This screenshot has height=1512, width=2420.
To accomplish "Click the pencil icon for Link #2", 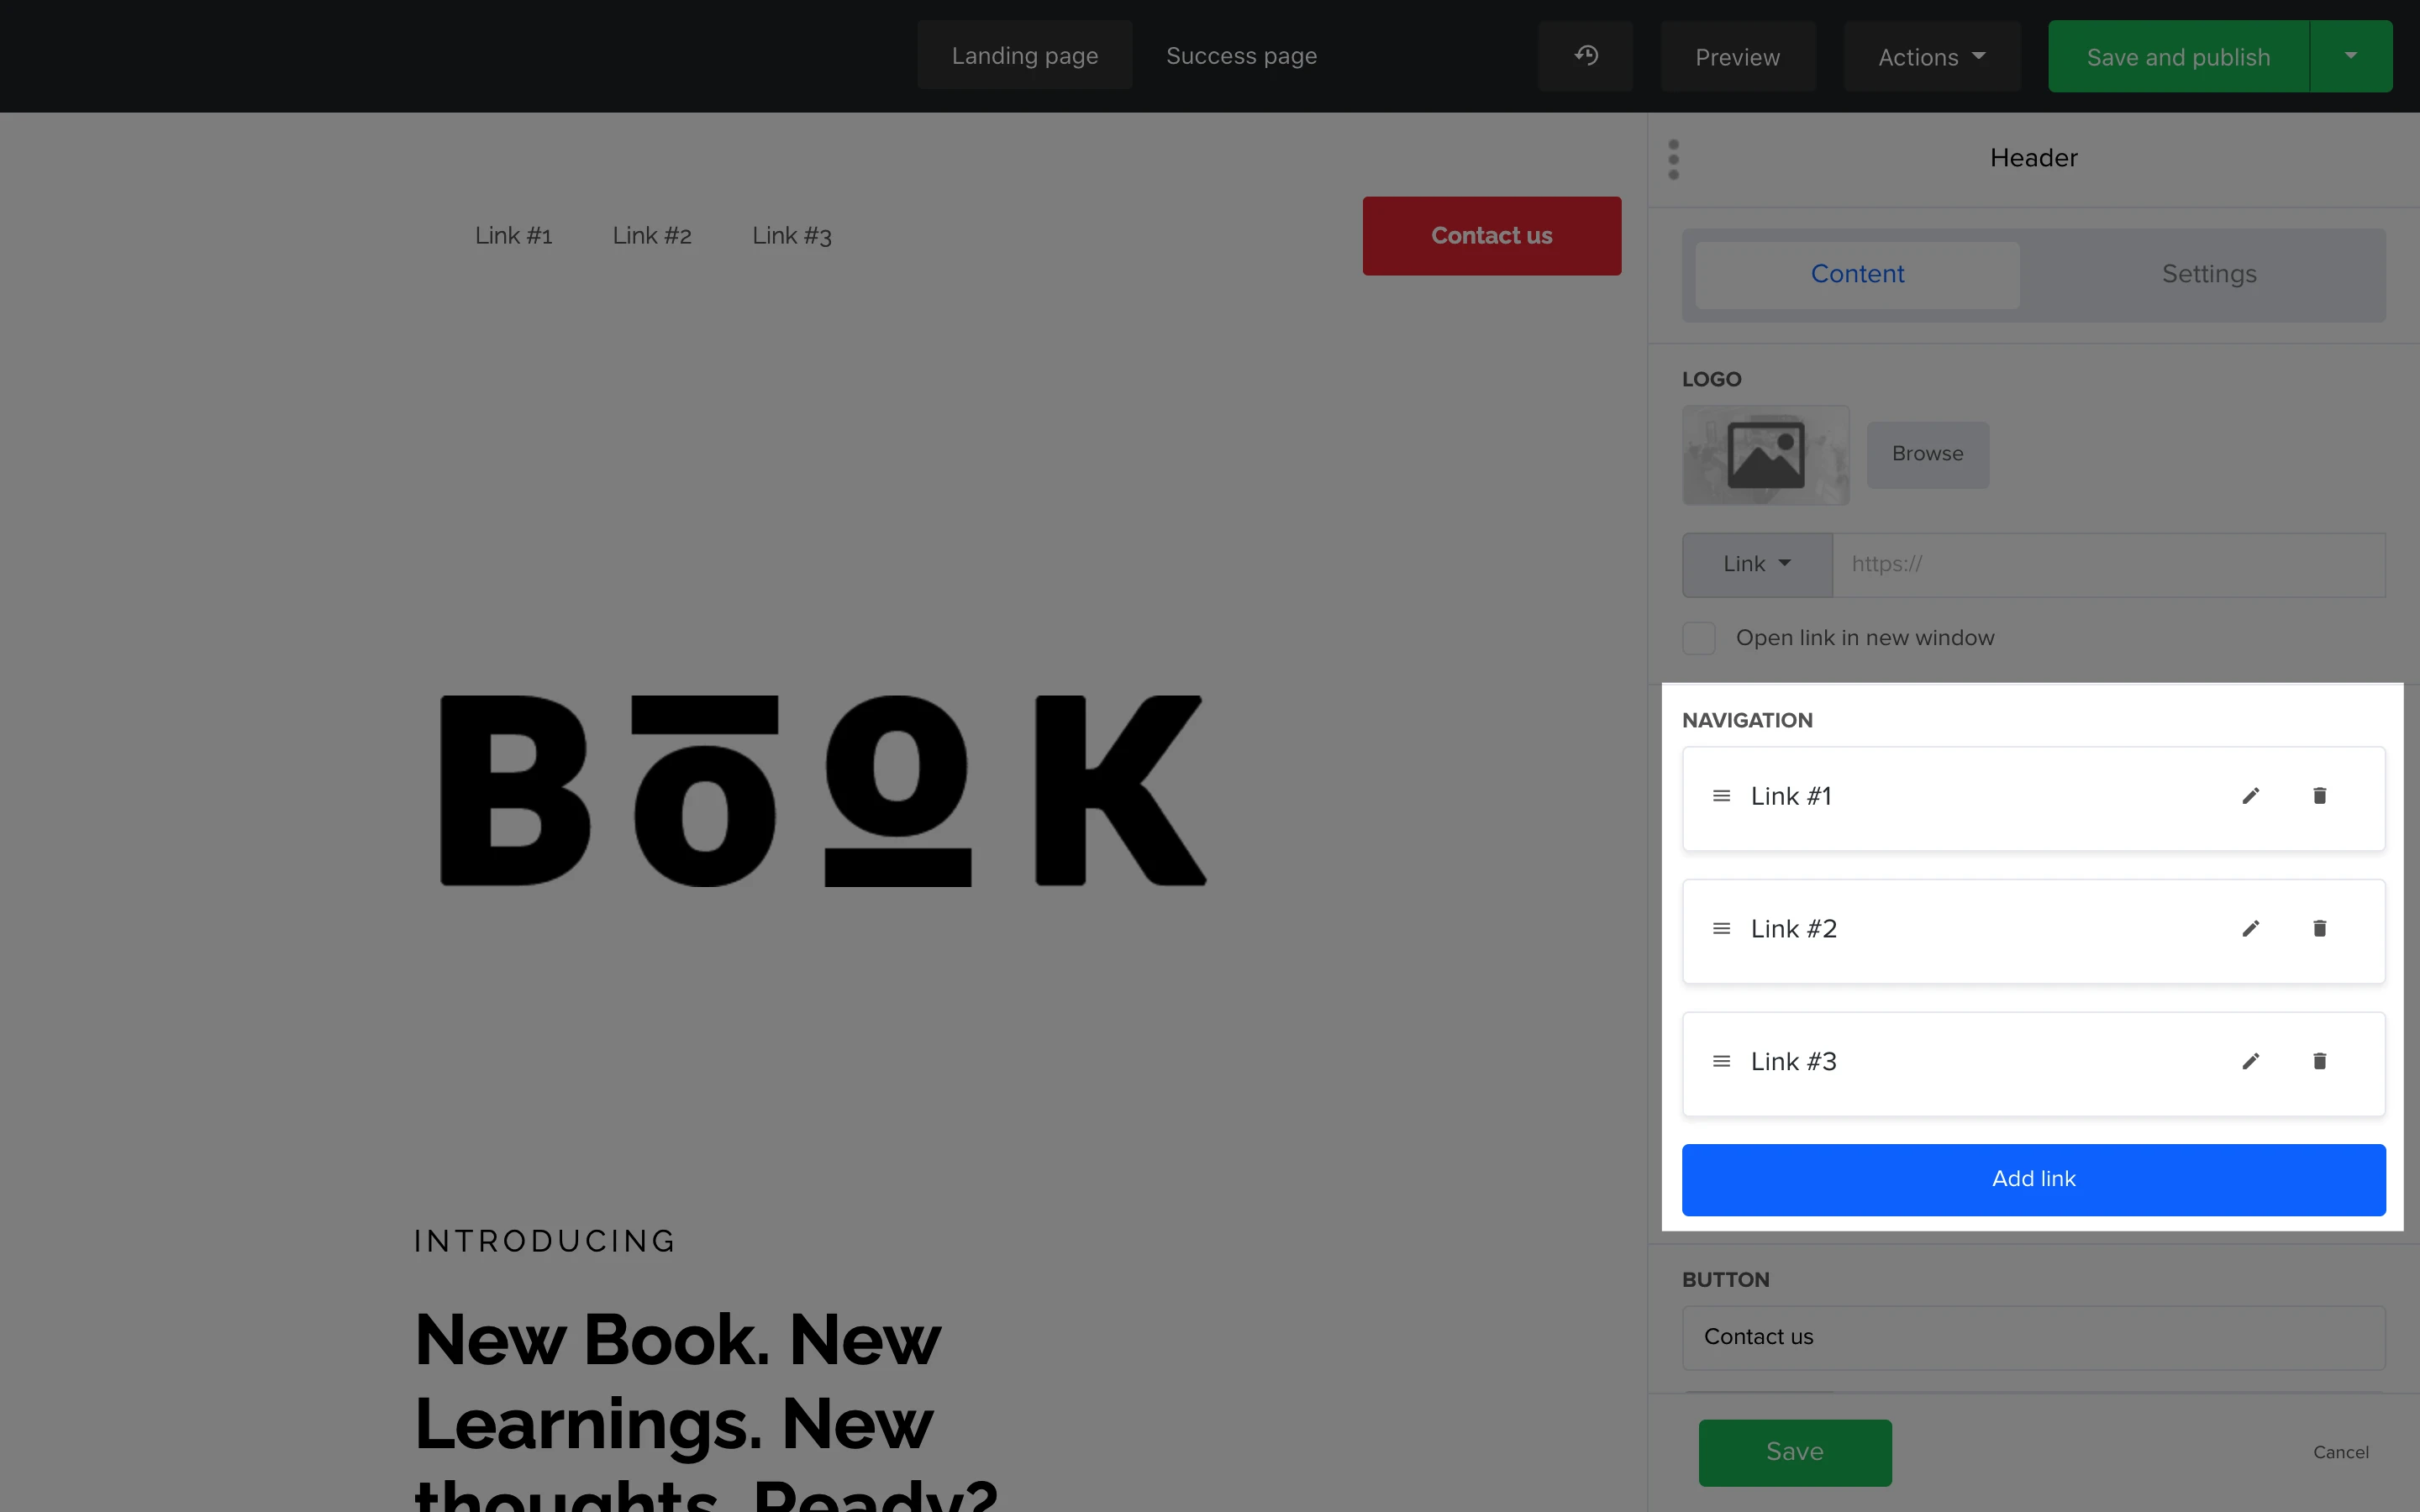I will coord(2250,929).
